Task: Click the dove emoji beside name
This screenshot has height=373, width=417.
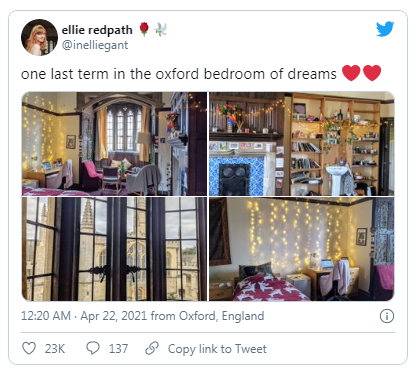Action: coord(160,29)
